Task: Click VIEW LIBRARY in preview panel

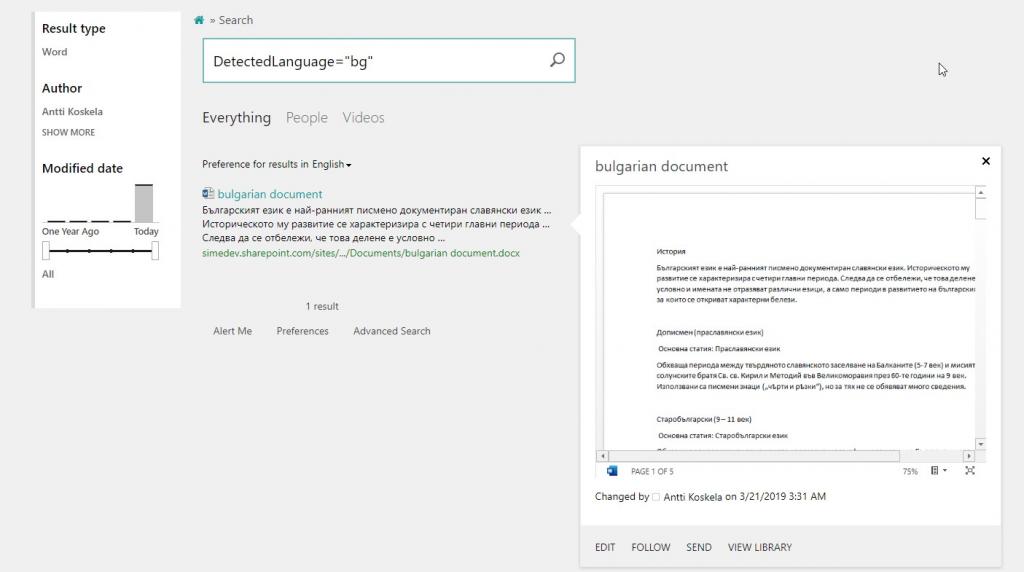Action: tap(759, 547)
